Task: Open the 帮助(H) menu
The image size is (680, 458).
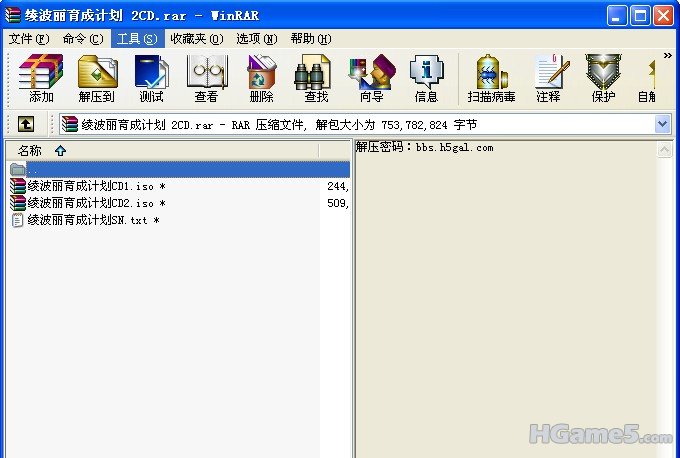Action: [311, 39]
